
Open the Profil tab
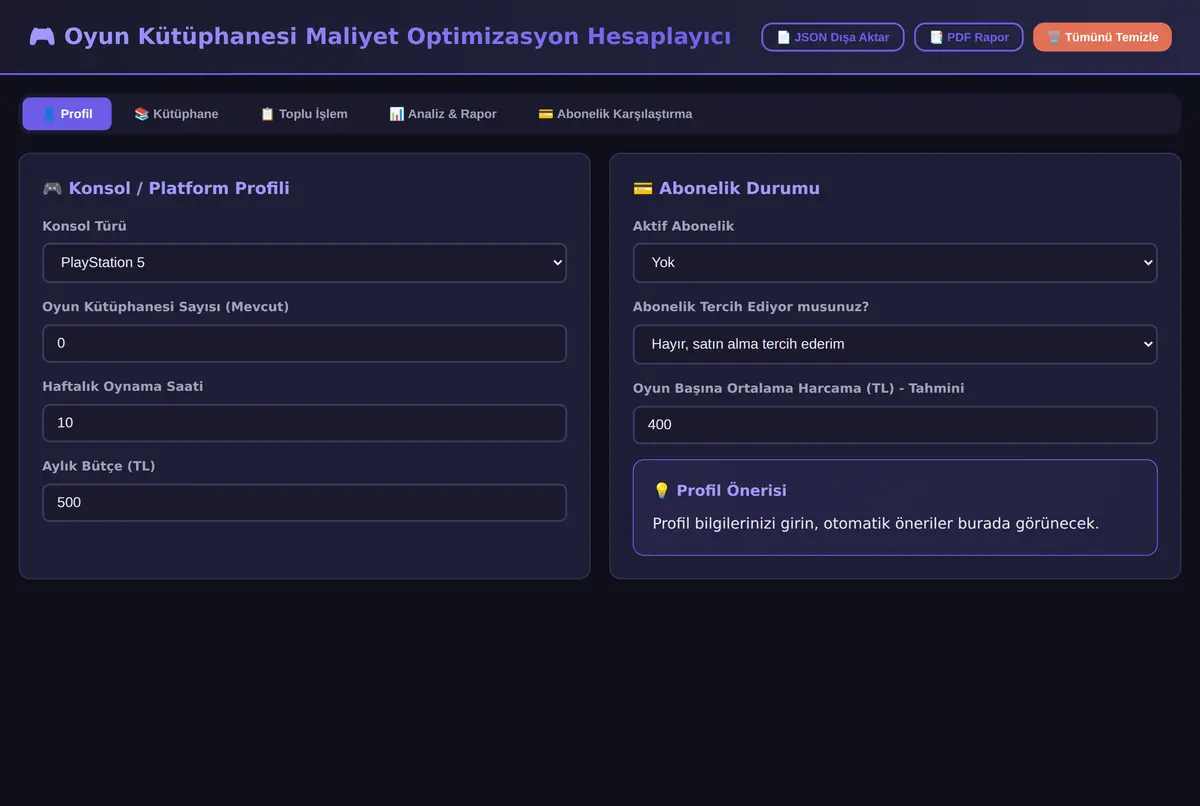click(x=67, y=114)
